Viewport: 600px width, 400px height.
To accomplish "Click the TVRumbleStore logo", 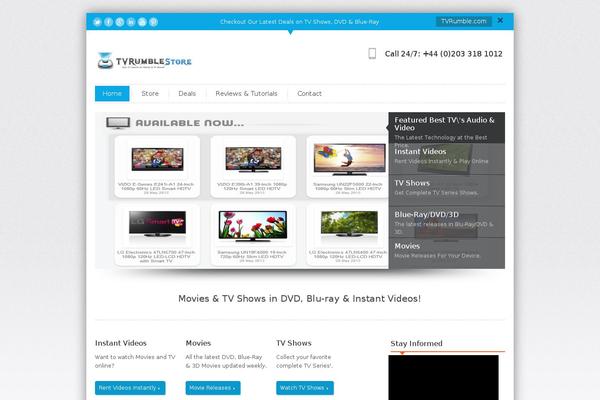I will (144, 60).
